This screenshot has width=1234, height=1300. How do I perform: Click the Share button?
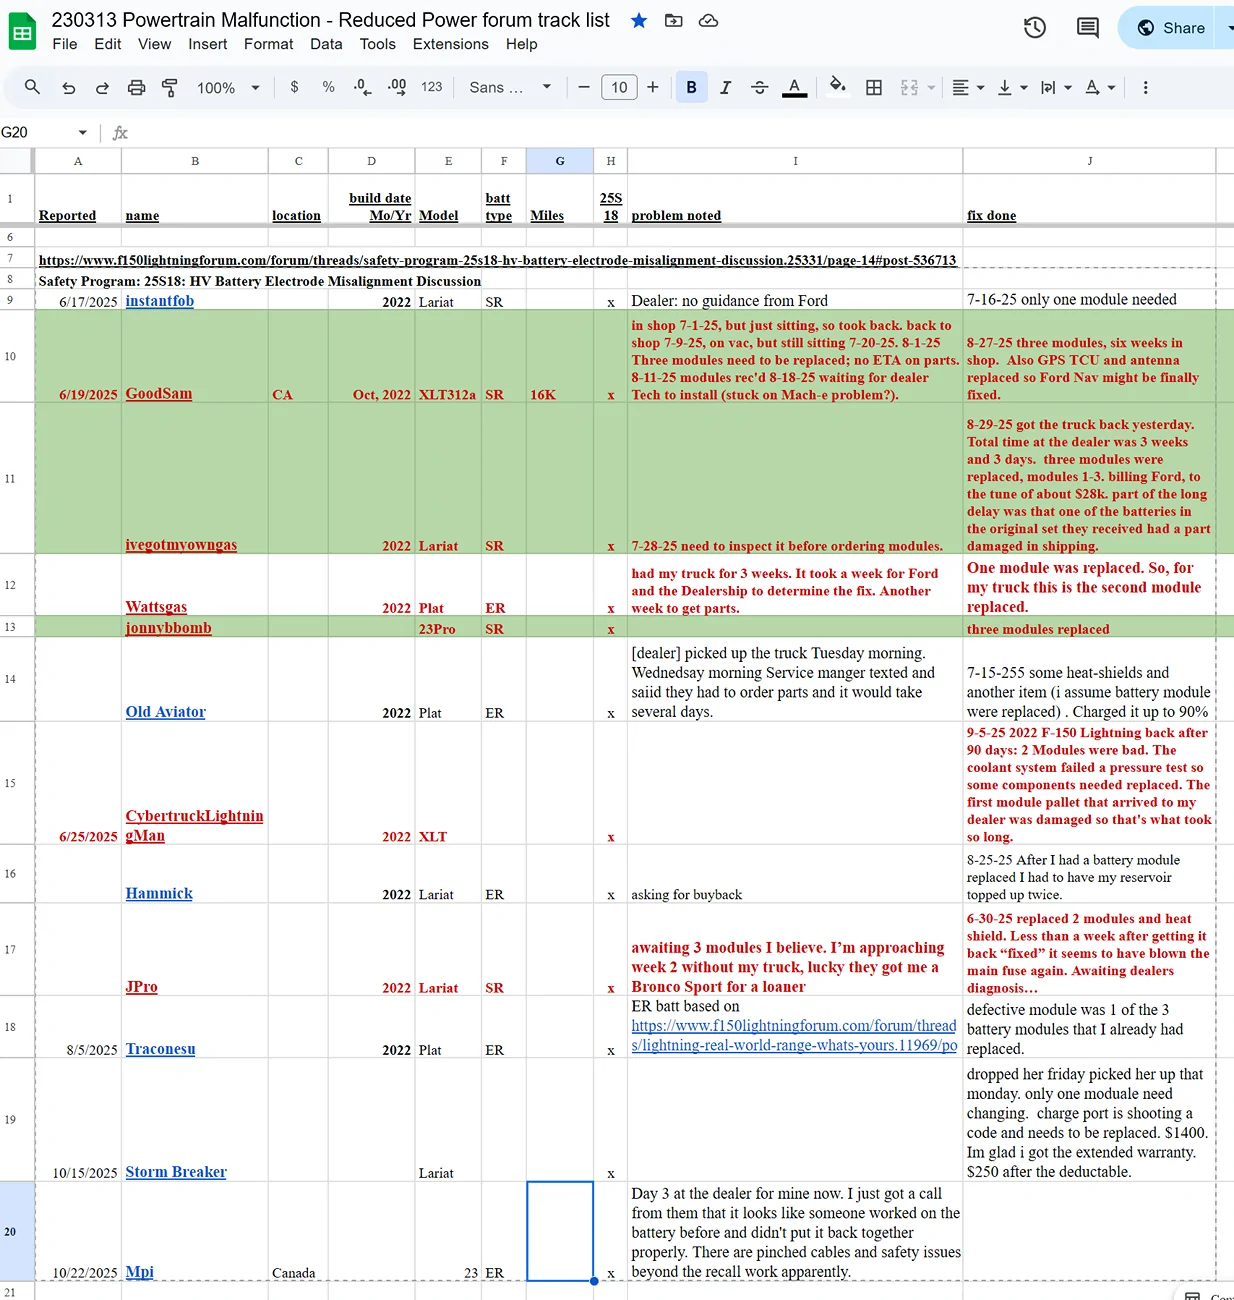coord(1171,28)
